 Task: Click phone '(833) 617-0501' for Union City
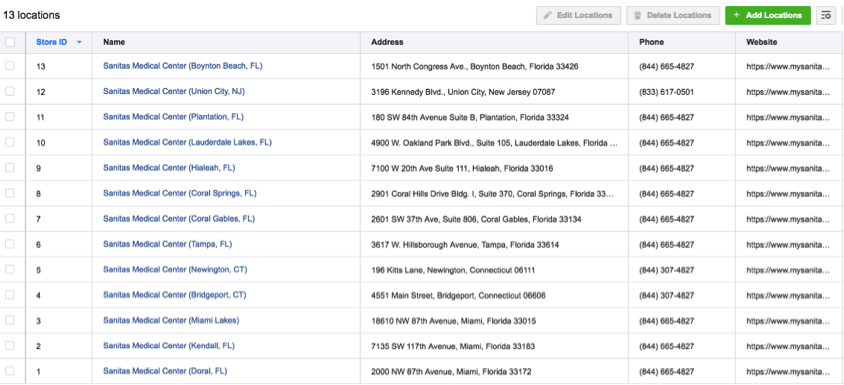[x=666, y=92]
